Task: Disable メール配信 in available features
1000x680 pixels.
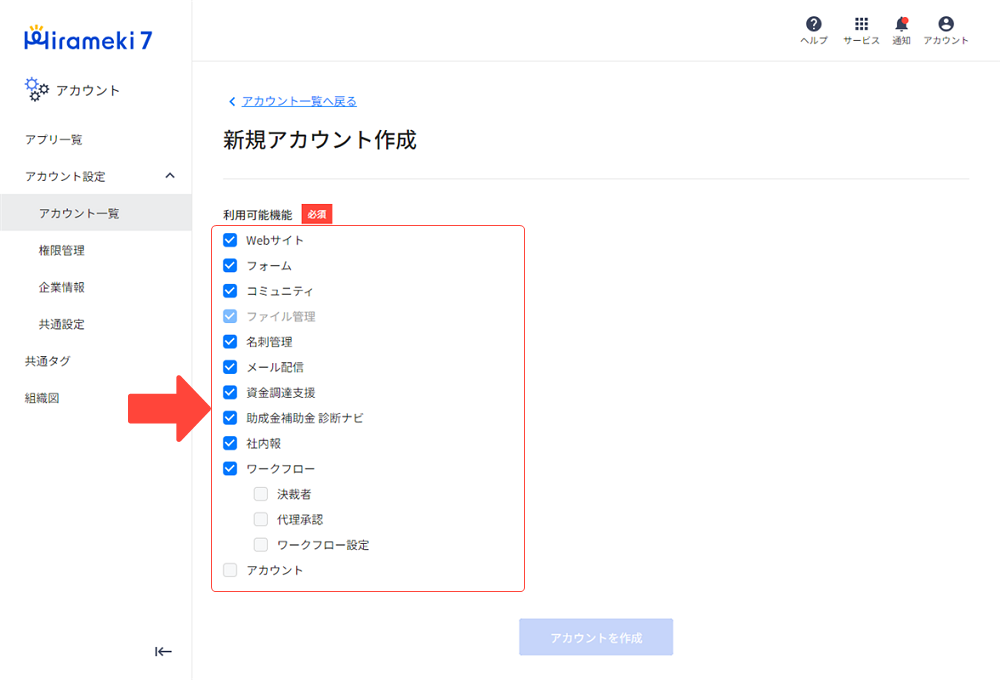Action: coord(230,366)
